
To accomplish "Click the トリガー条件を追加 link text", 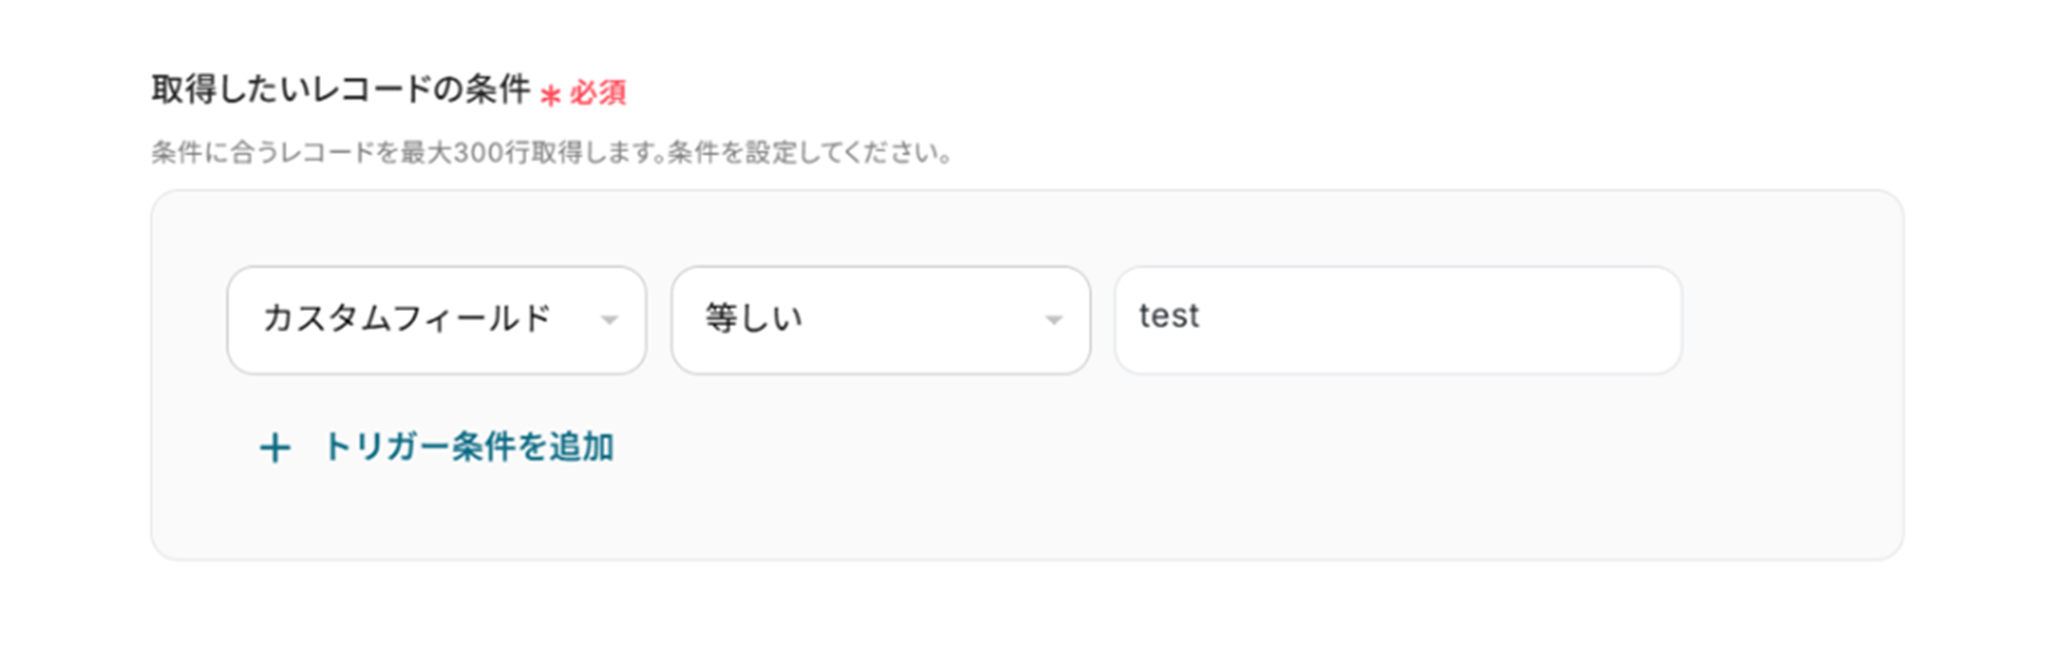I will click(468, 447).
